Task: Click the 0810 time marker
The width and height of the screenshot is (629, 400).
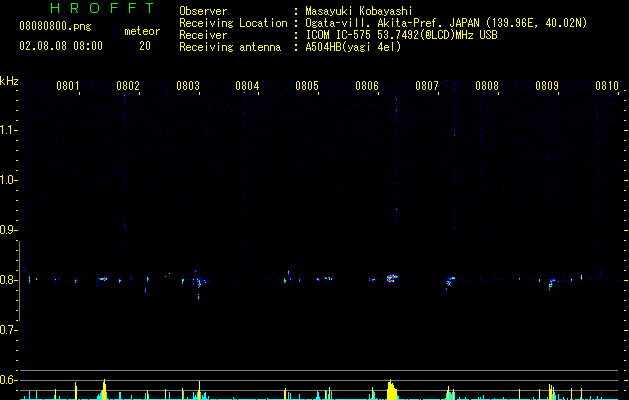Action: pos(607,86)
